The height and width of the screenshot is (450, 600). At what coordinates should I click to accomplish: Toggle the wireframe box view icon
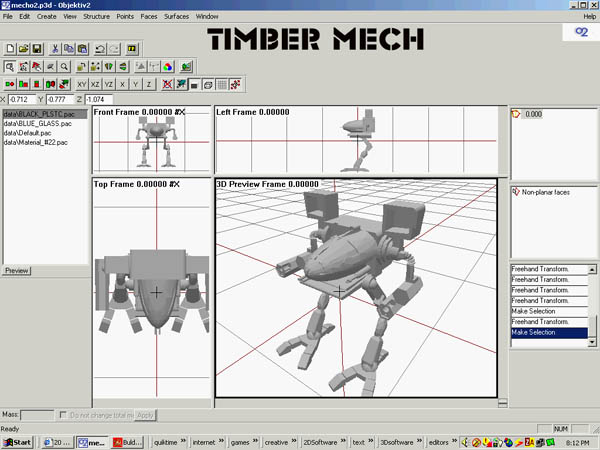tap(208, 84)
